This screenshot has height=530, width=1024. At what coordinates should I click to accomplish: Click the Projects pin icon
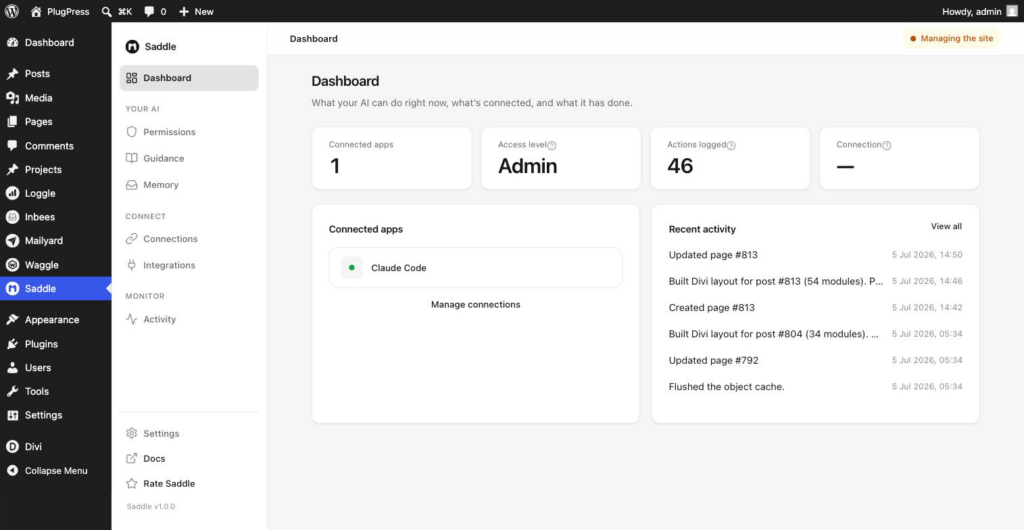12,170
